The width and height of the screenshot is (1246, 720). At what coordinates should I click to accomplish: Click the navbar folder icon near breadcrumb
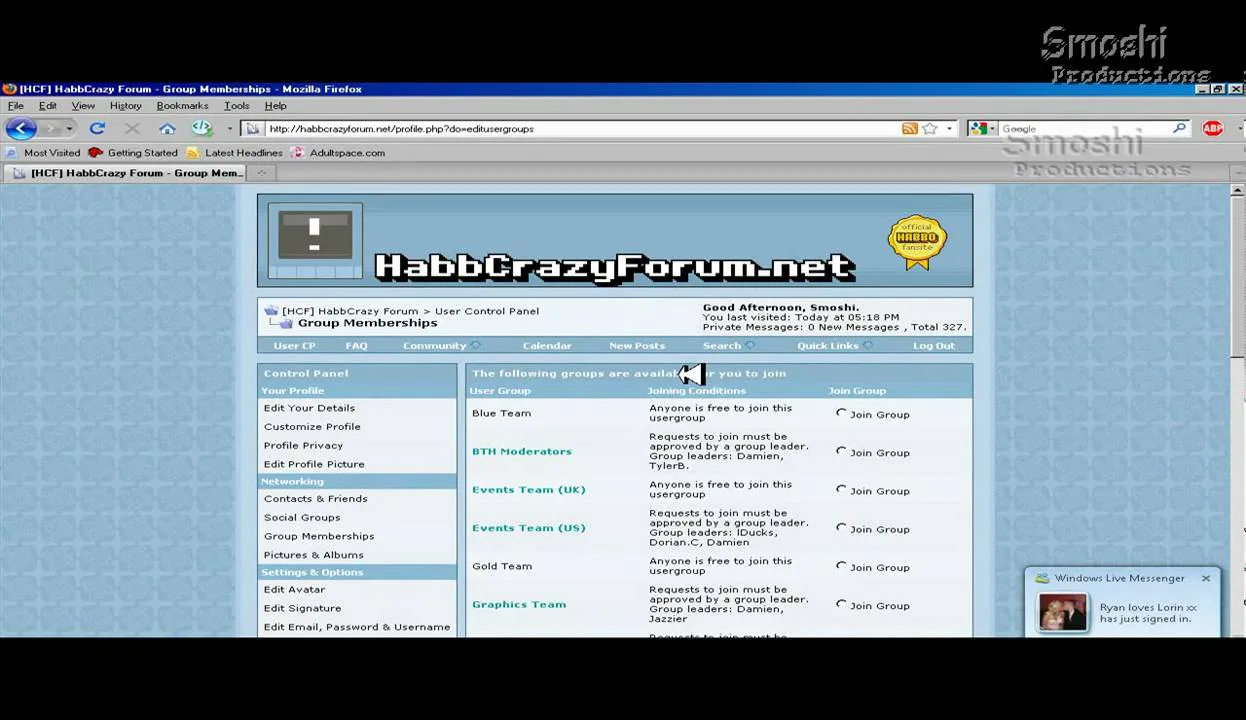(x=272, y=311)
